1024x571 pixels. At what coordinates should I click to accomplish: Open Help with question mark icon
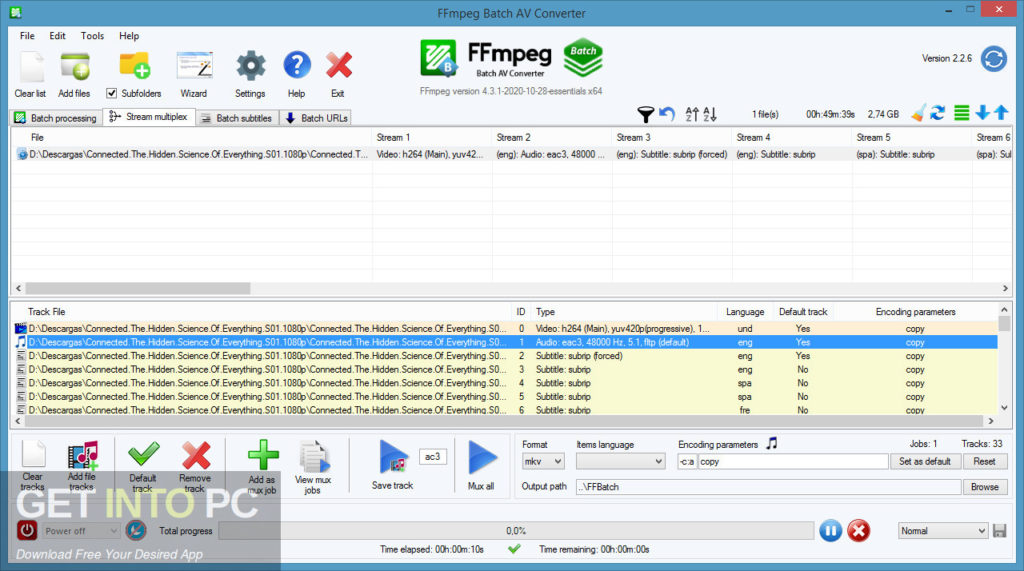pyautogui.click(x=296, y=66)
